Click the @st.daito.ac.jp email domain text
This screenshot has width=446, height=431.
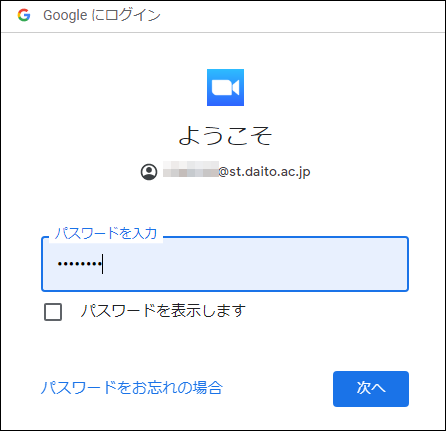264,172
